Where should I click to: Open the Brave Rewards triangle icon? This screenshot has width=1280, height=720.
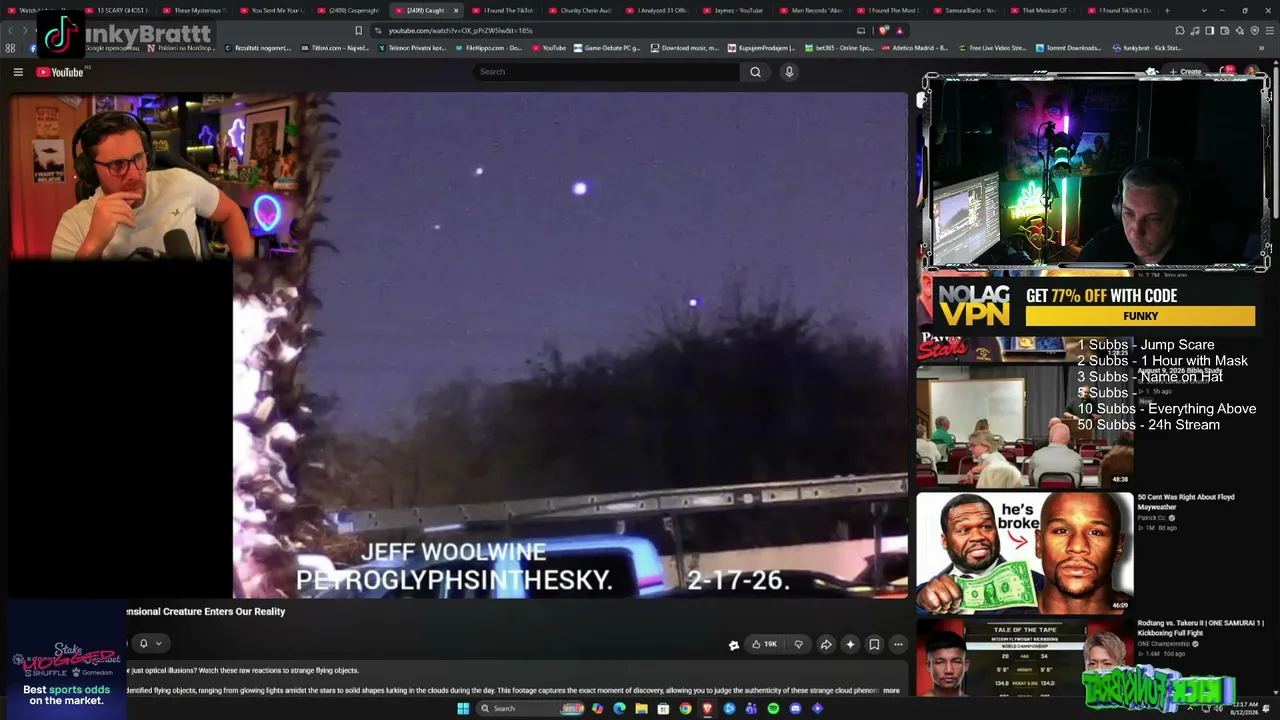click(899, 31)
